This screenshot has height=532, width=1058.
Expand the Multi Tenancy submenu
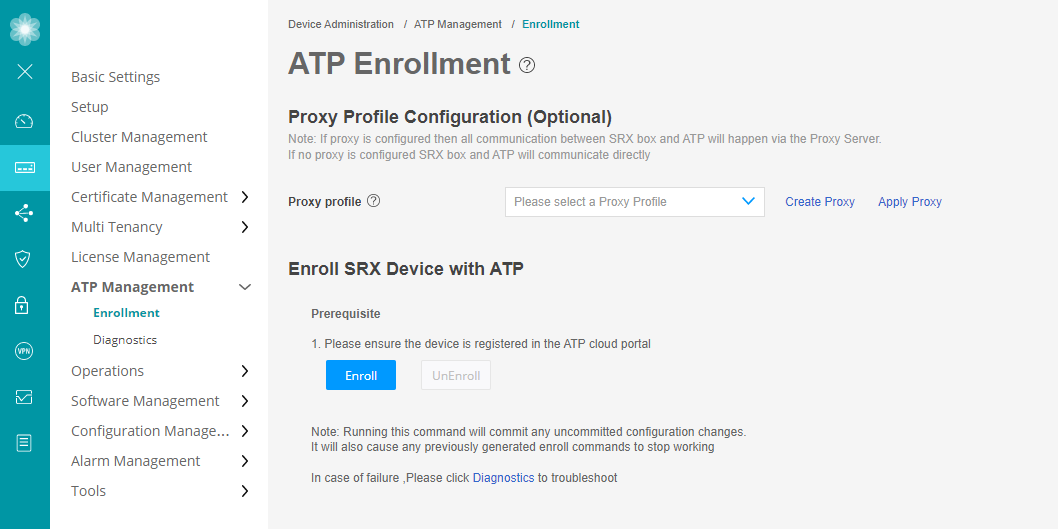pos(245,227)
